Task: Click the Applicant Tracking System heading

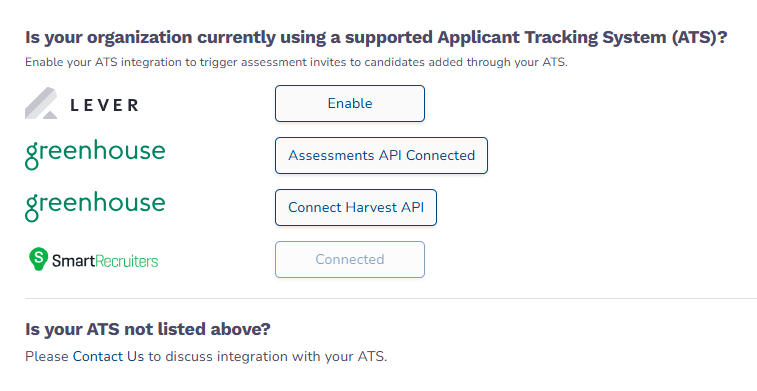Action: [x=376, y=37]
